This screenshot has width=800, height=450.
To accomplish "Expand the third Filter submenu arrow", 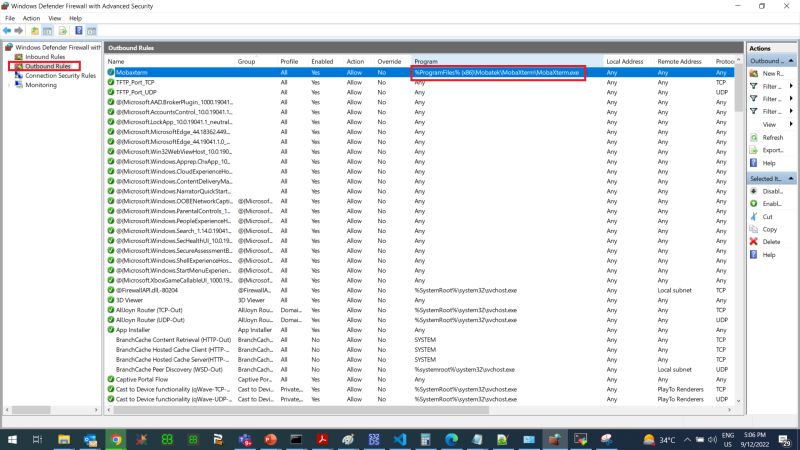I will click(791, 111).
